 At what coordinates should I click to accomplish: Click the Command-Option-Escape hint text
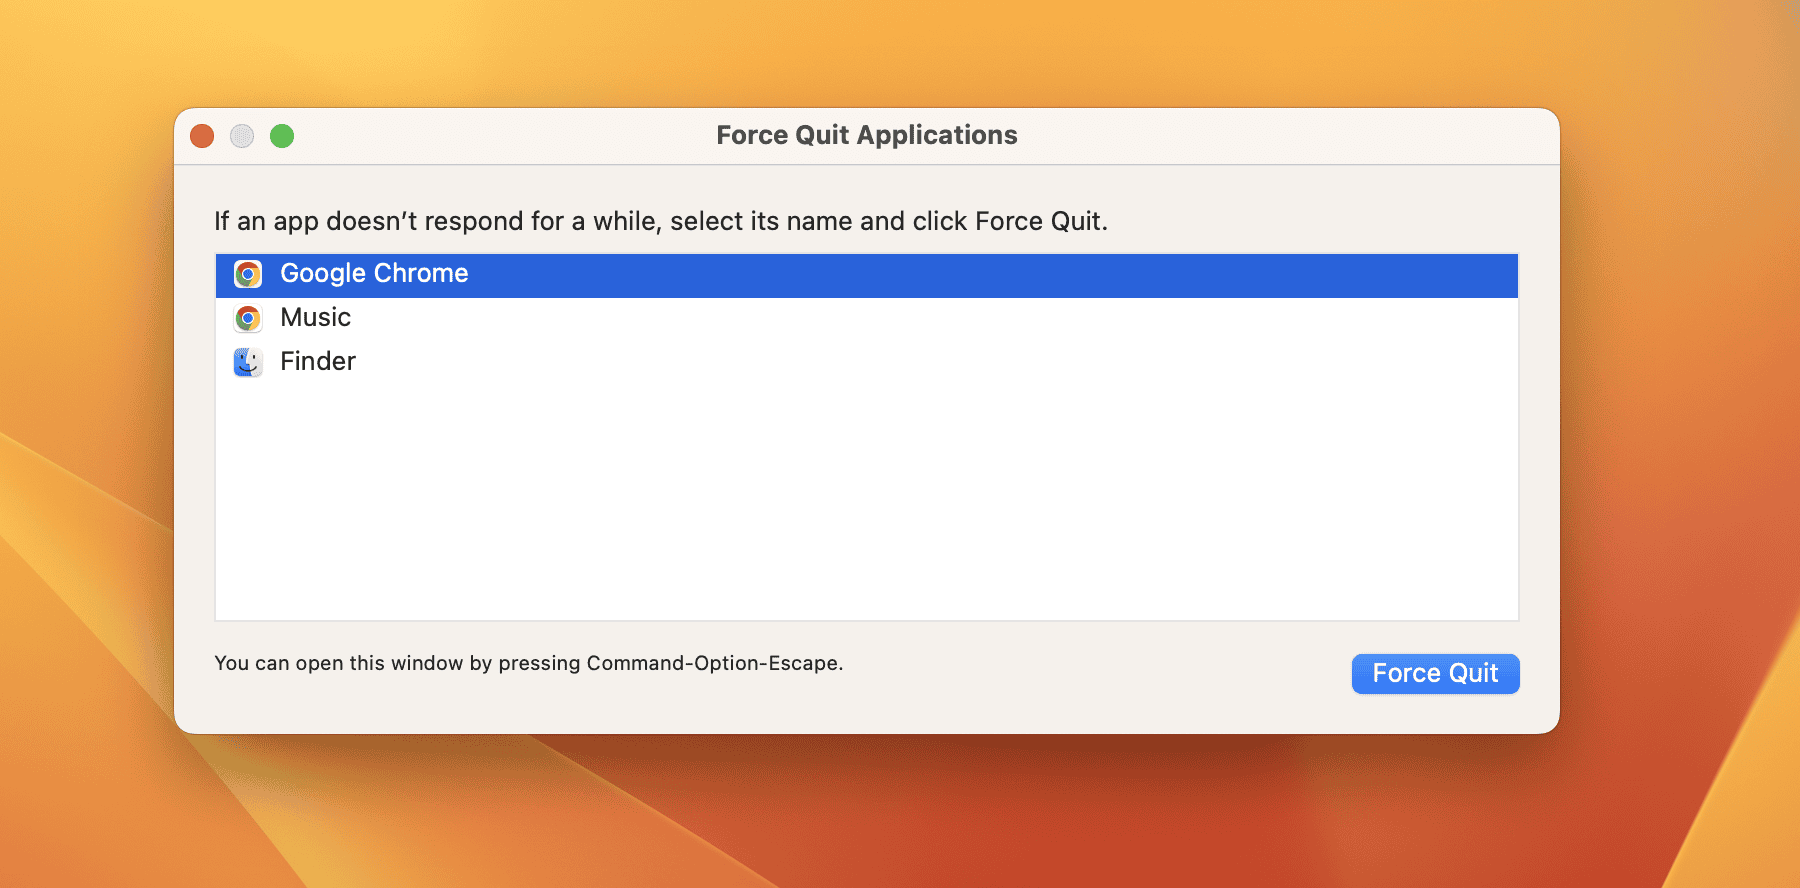point(528,663)
